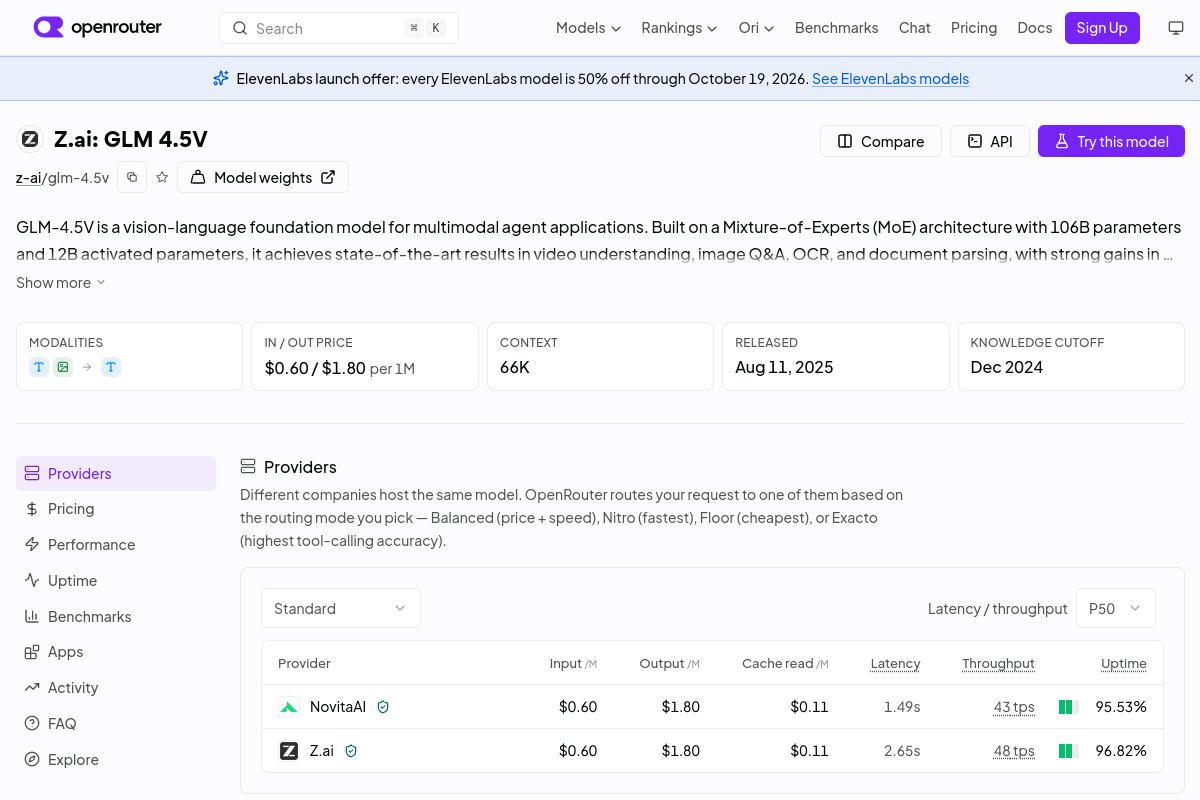The image size is (1200, 800).
Task: Click the text output modality icon
Action: click(x=111, y=367)
